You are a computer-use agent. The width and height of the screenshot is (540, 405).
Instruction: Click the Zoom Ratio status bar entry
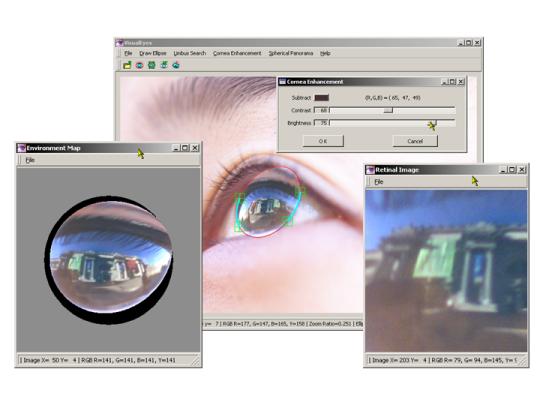[330, 324]
